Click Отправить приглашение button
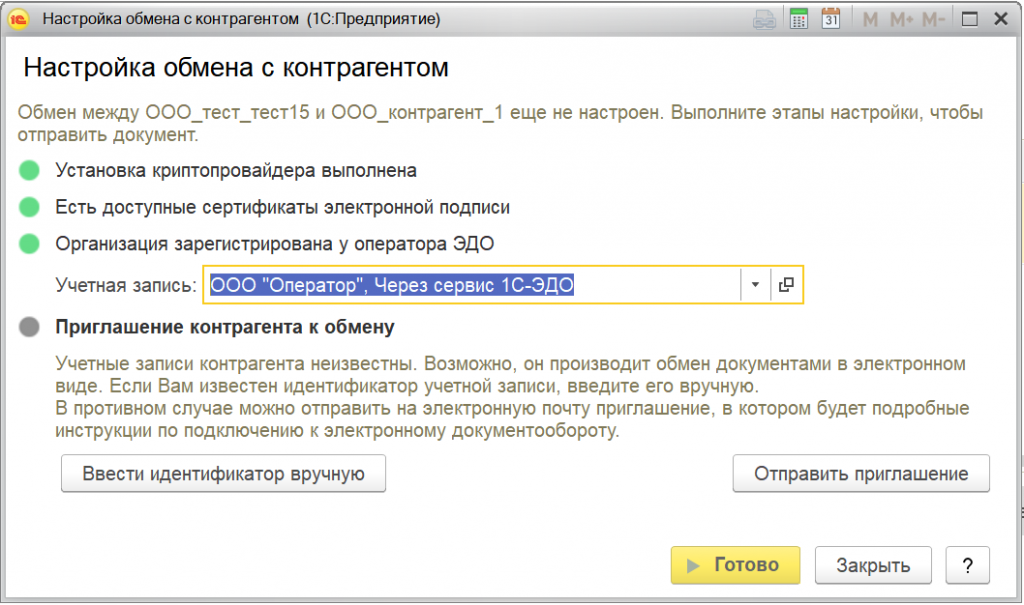 861,474
